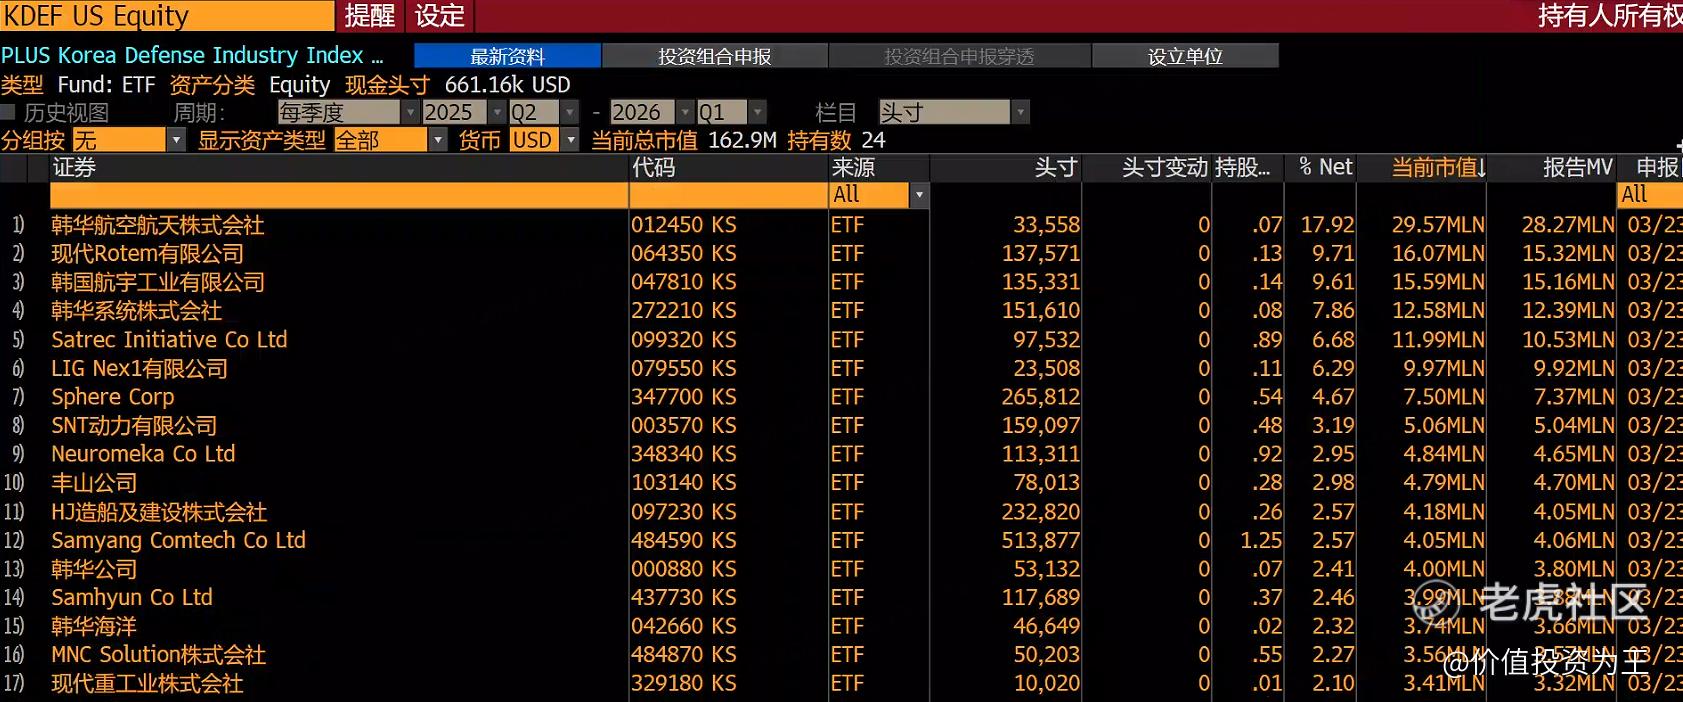Click the 当前总市值 162.9M value

click(742, 140)
